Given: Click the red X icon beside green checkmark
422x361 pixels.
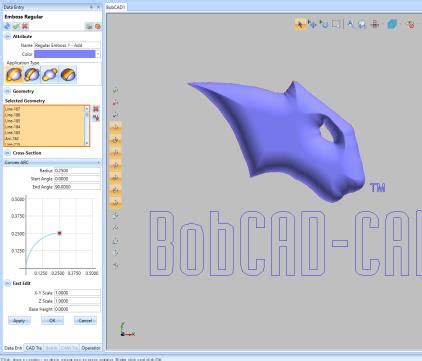Looking at the screenshot, I should tap(25, 26).
